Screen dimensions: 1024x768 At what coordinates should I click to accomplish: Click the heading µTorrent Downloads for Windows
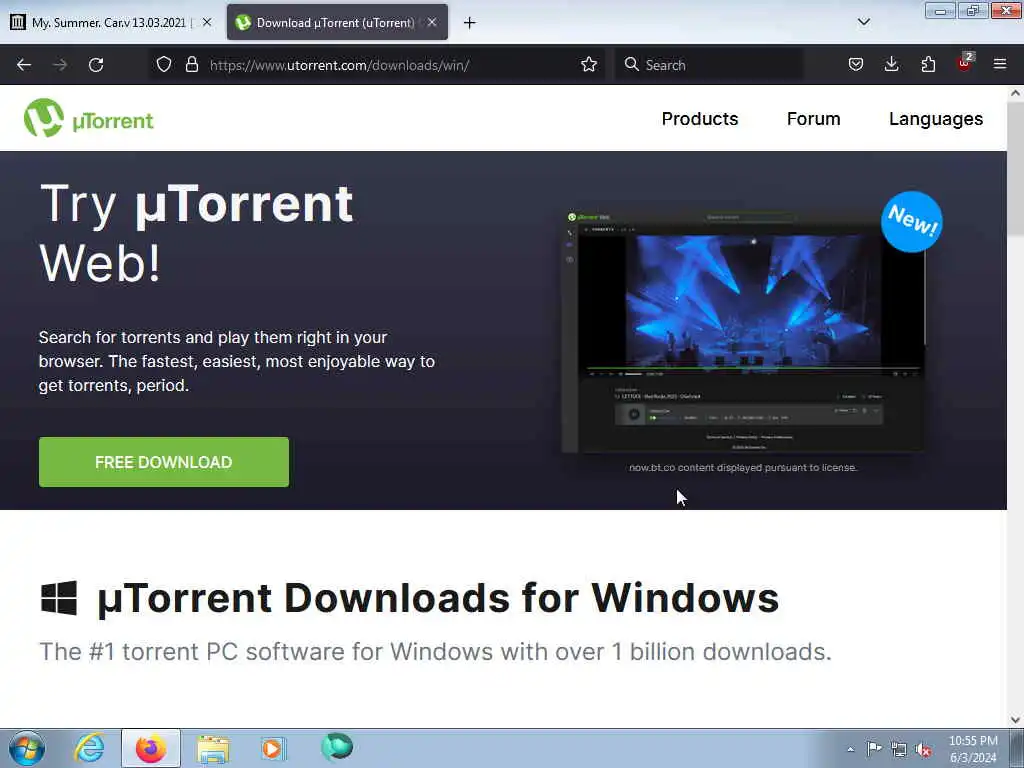click(x=438, y=598)
